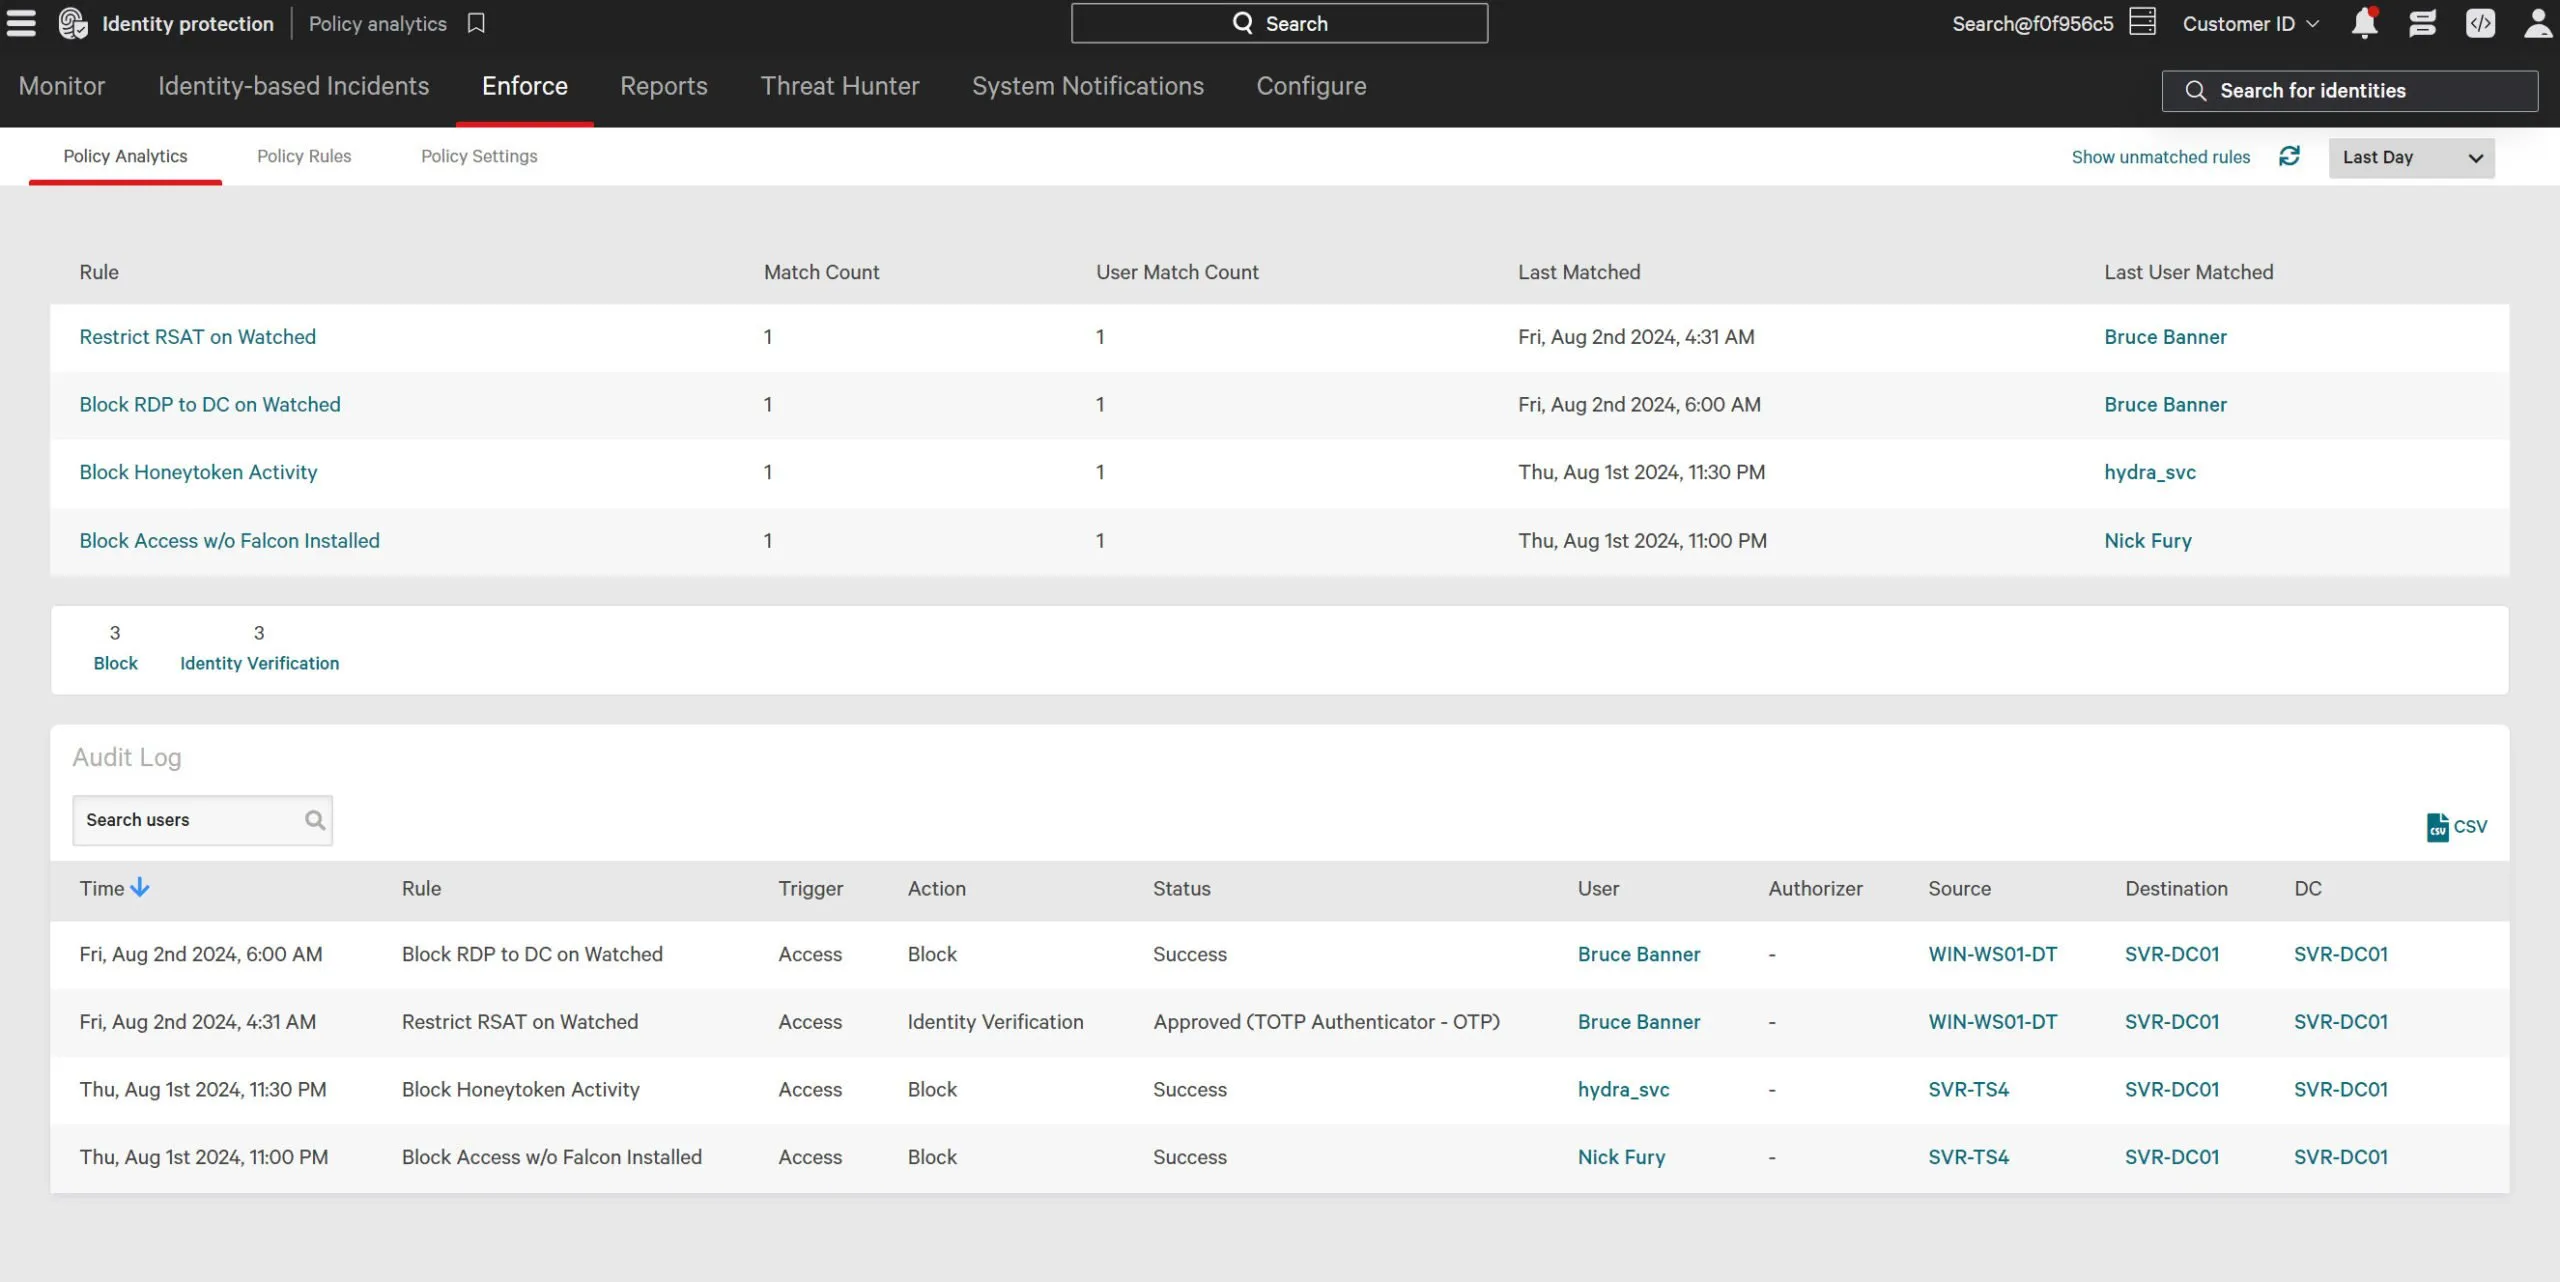
Task: Click Nick Fury in Last User Matched column
Action: click(2147, 541)
